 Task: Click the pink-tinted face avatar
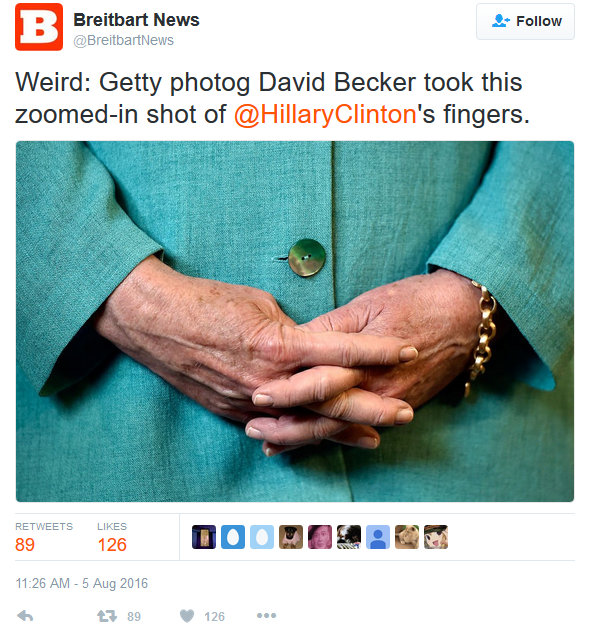(320, 537)
